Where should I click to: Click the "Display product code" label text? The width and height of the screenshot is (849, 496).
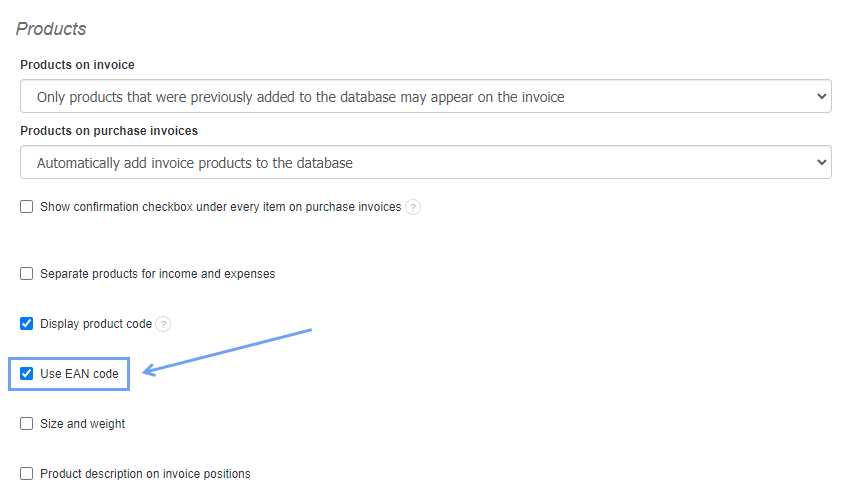96,324
